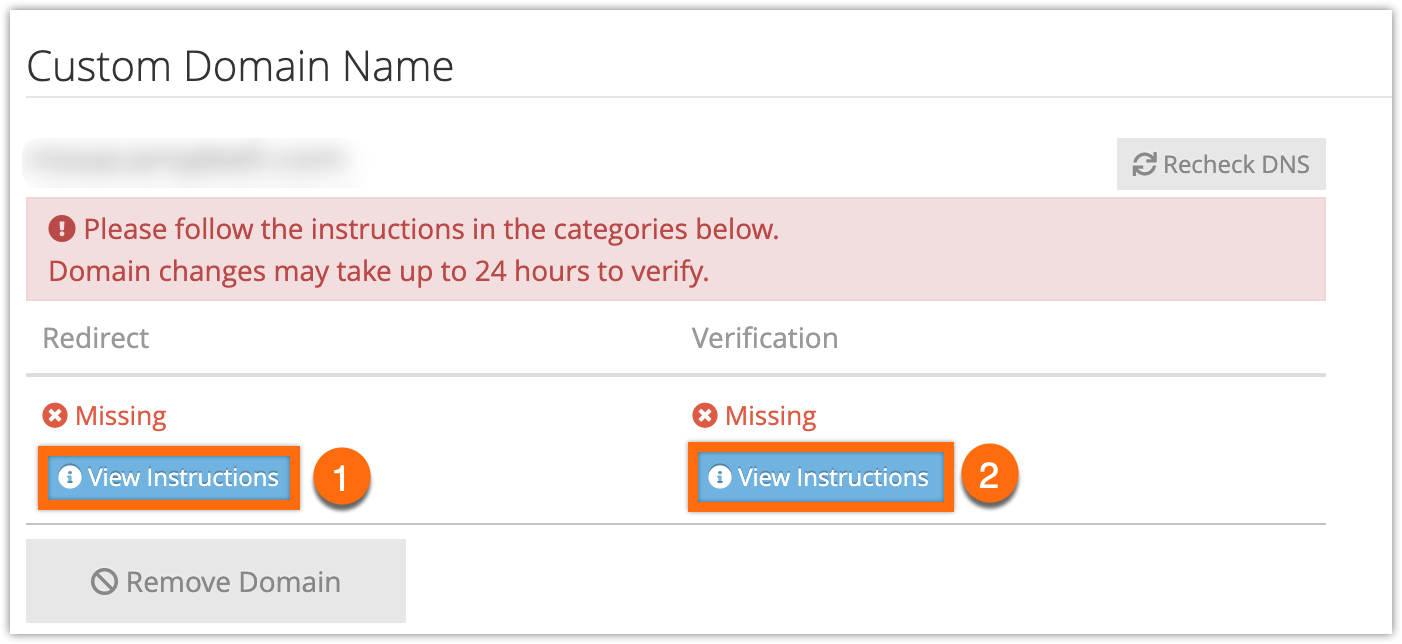Click the ban icon in Remove Domain

104,582
